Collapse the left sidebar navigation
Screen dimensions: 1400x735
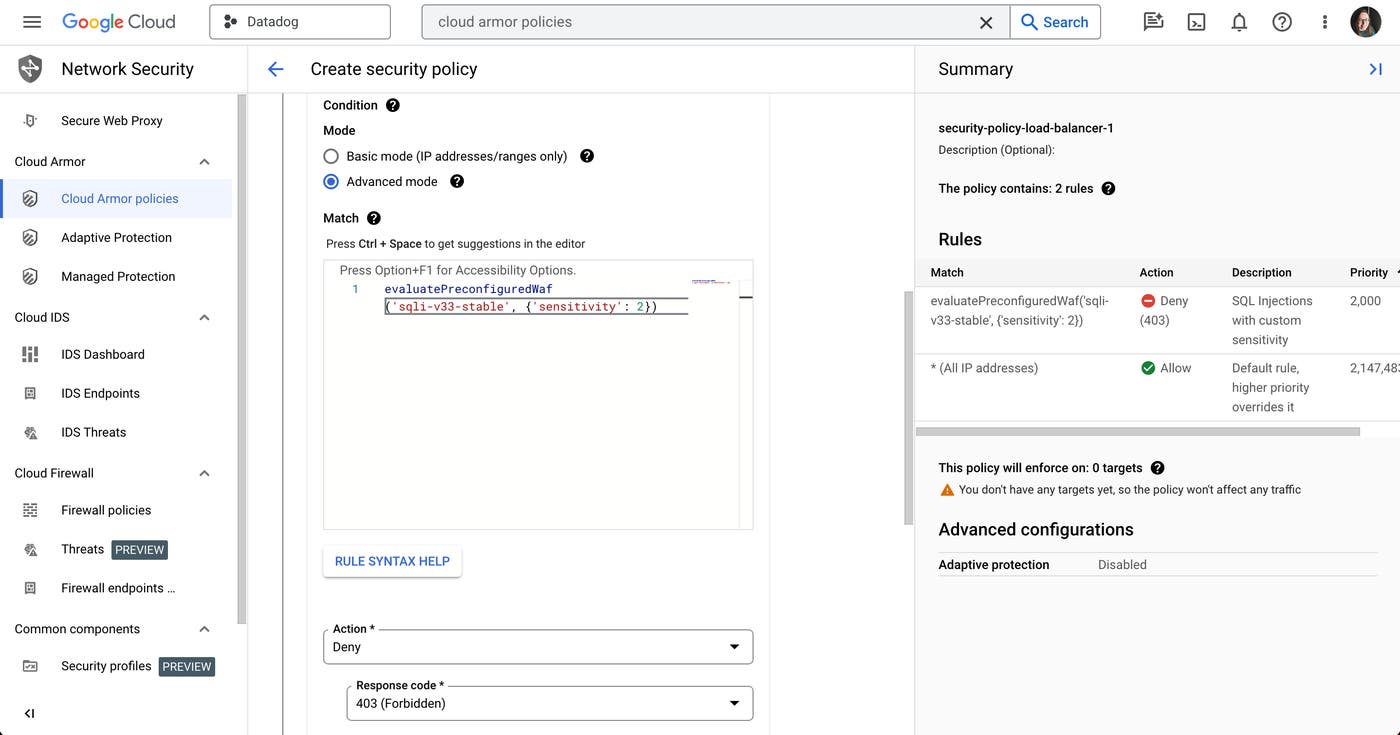point(29,713)
